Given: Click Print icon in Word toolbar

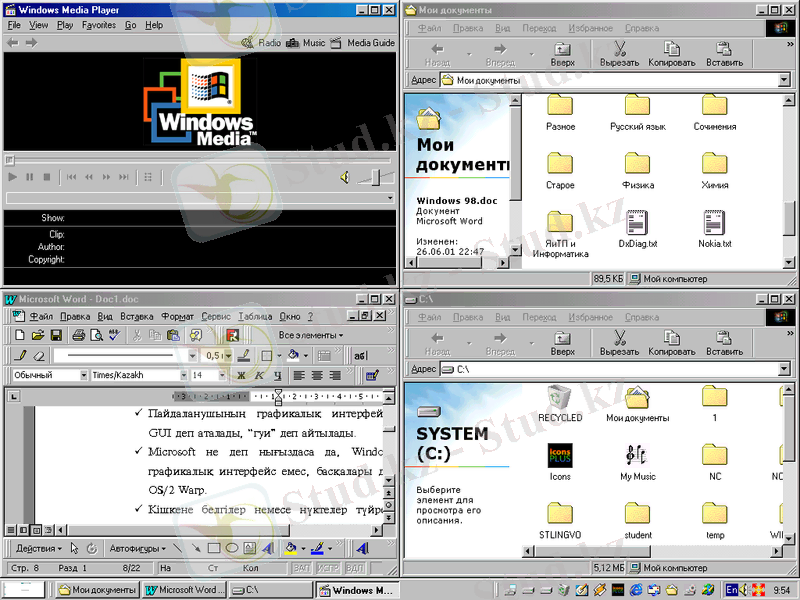Looking at the screenshot, I should (78, 335).
